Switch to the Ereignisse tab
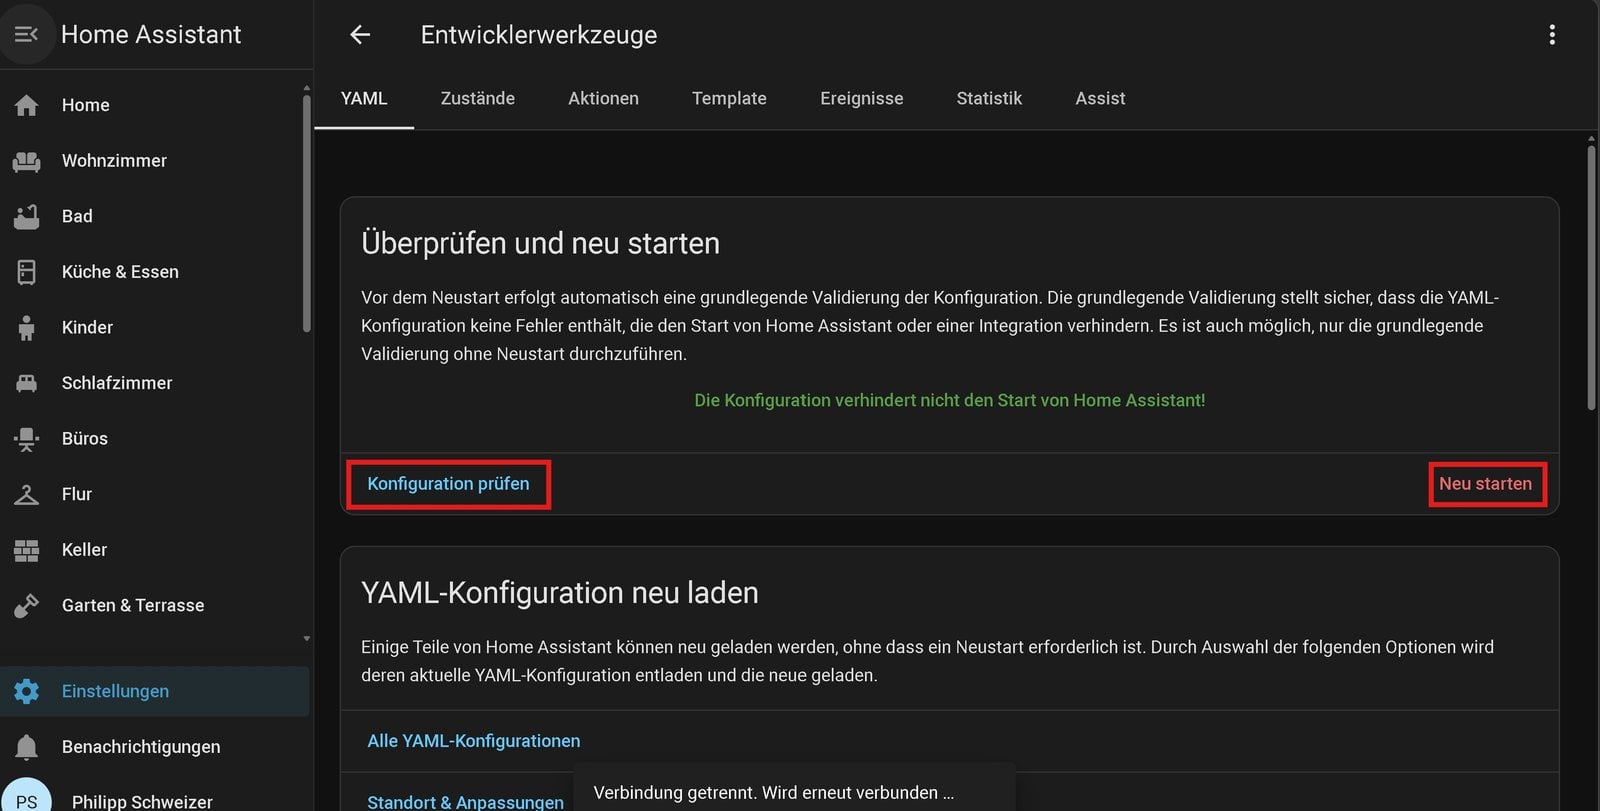The image size is (1600, 811). (861, 98)
